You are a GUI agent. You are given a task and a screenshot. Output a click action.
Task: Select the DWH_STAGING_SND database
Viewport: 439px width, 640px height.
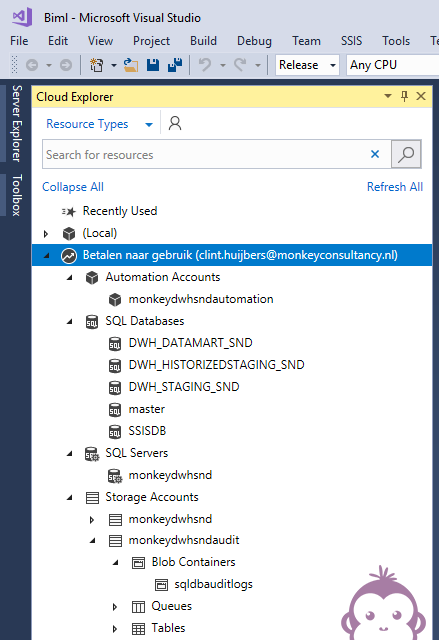[184, 387]
